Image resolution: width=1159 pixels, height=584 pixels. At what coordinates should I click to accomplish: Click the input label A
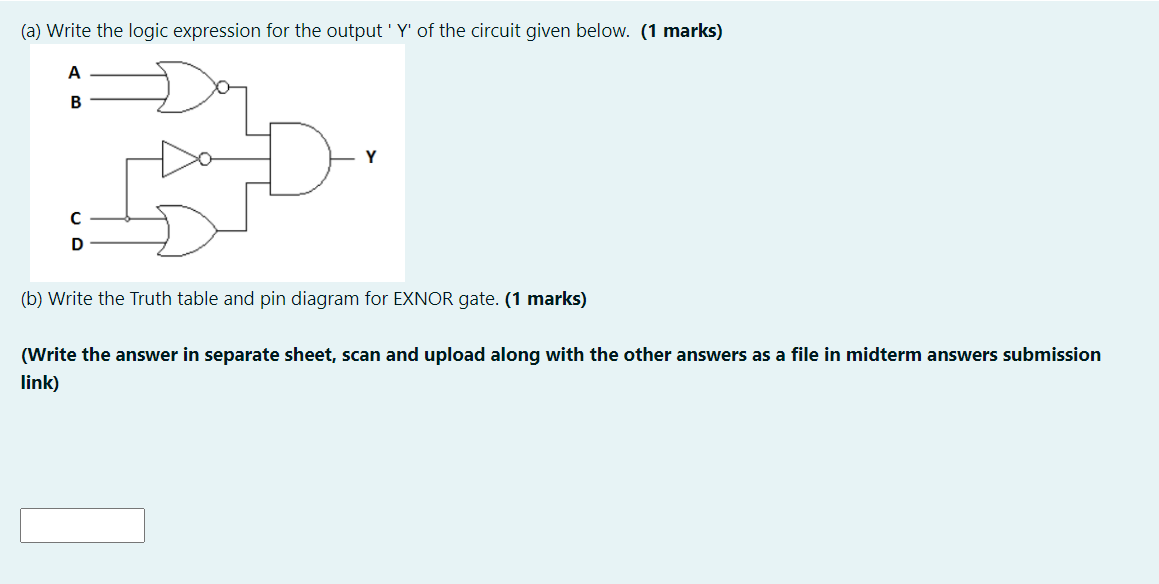(74, 73)
